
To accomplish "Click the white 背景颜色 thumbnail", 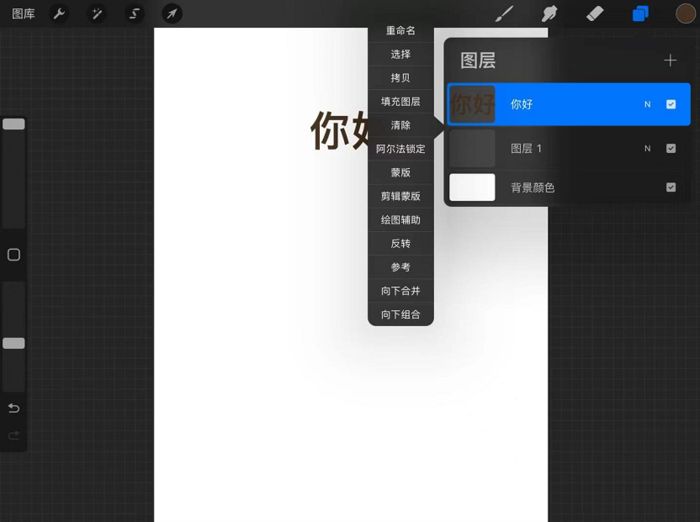I will click(472, 187).
